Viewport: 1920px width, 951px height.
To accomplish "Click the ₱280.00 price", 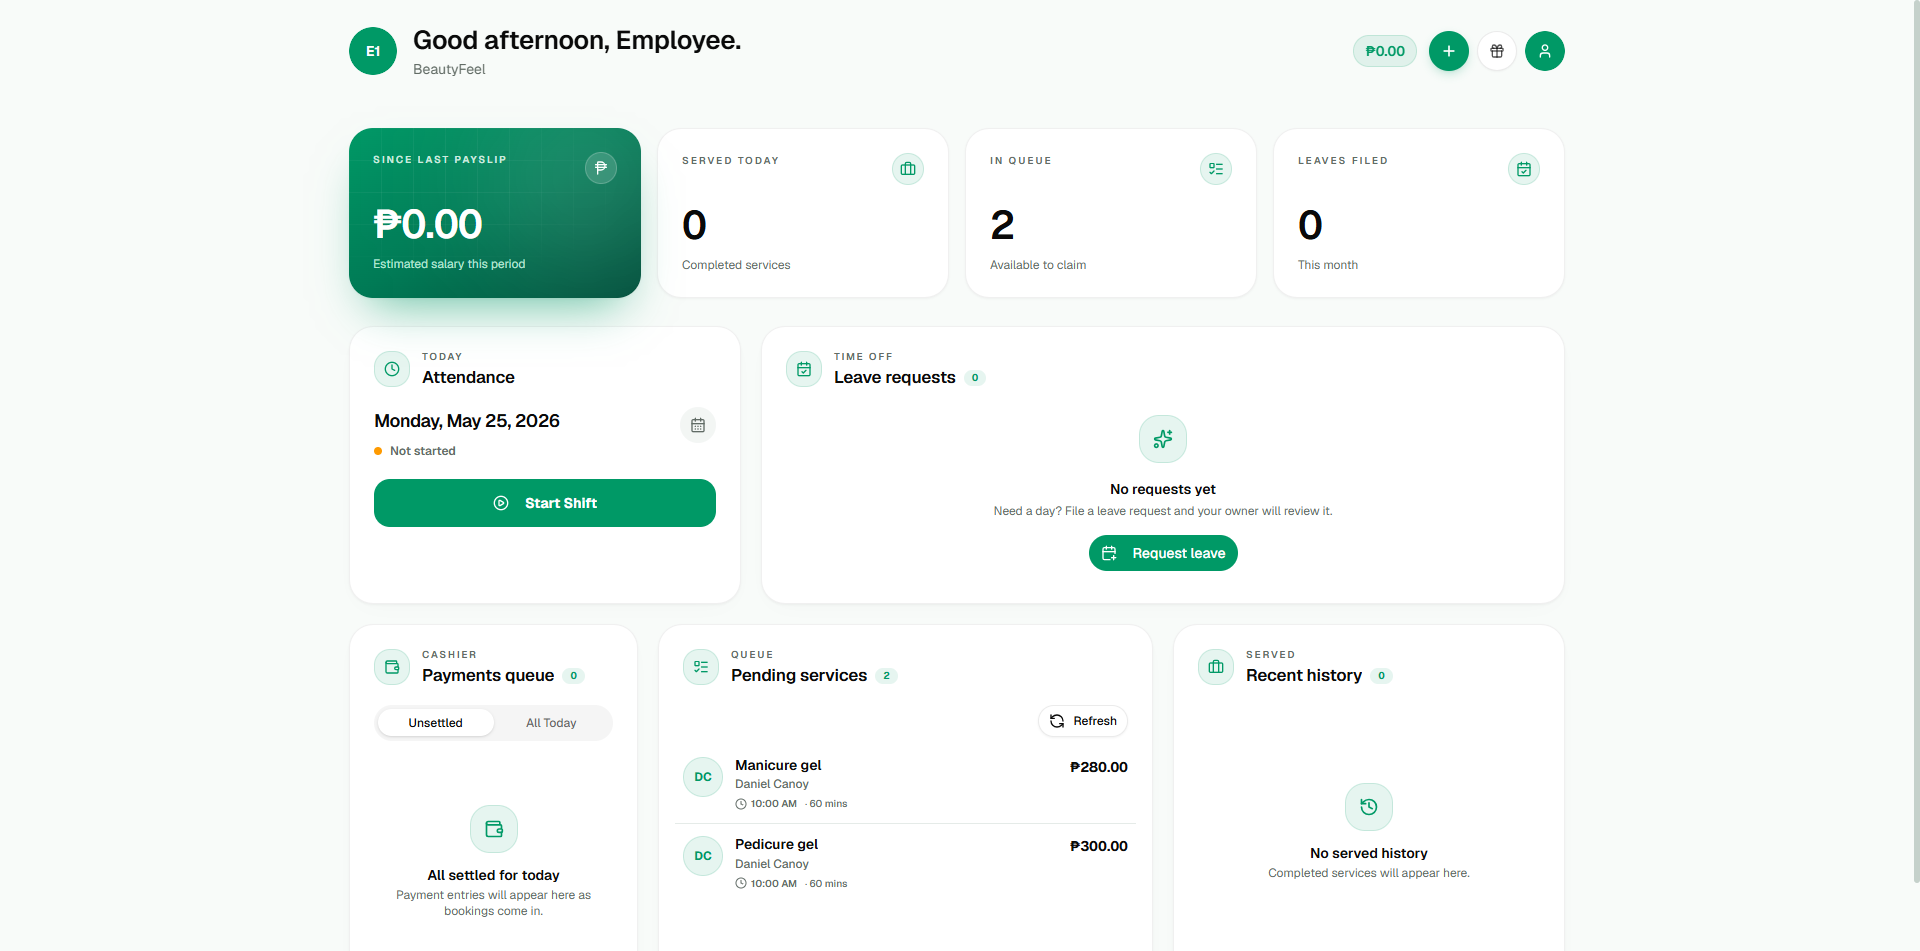I will [x=1099, y=767].
